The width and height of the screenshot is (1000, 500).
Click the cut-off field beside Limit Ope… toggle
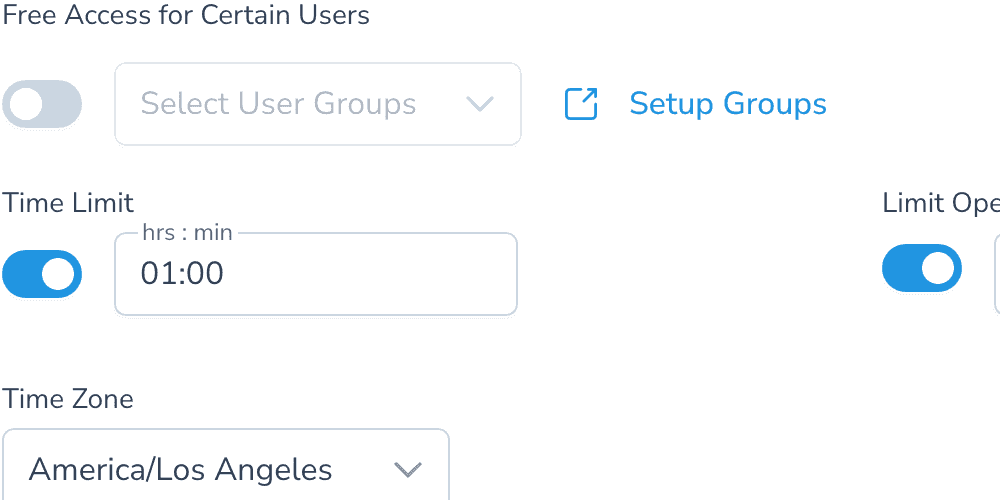tap(997, 274)
